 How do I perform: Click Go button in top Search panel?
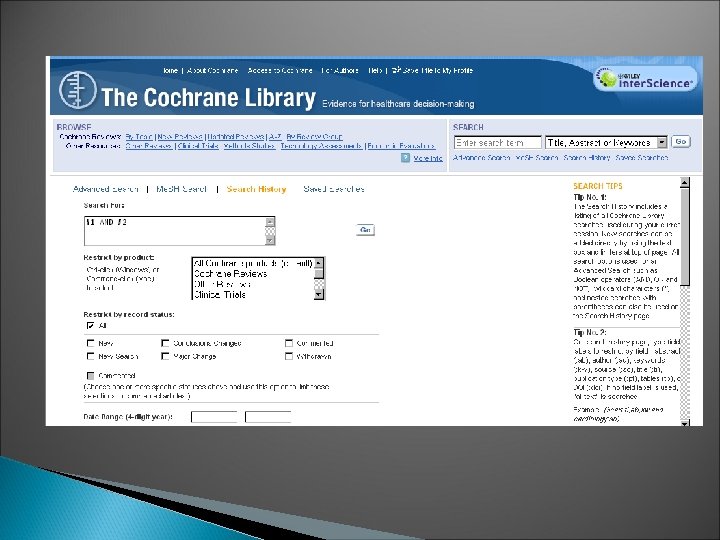point(681,141)
